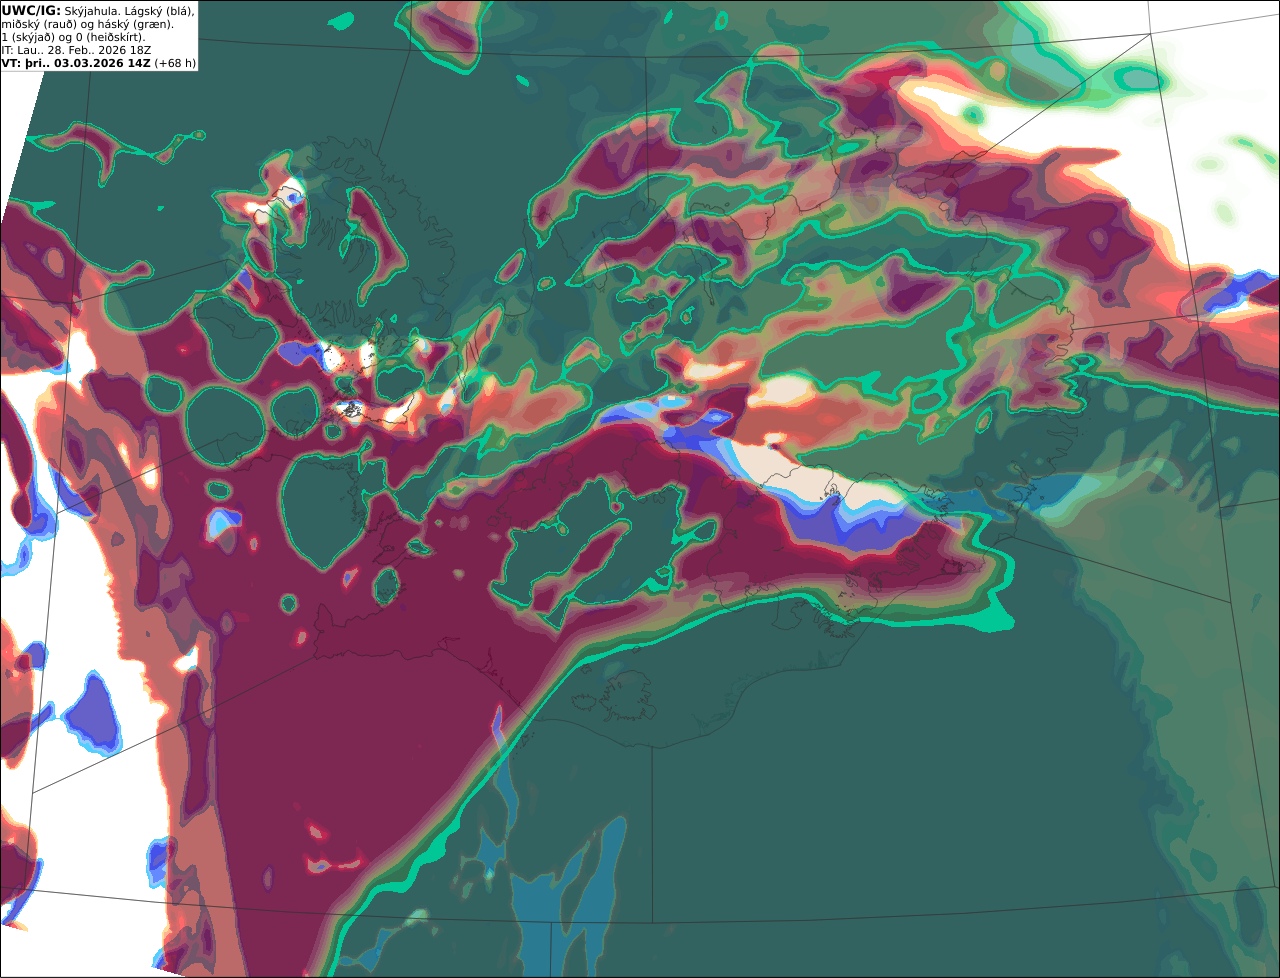Screen dimensions: 1280x978
Task: Select the word 'Skýjahula' in the legend
Action: 92,12
